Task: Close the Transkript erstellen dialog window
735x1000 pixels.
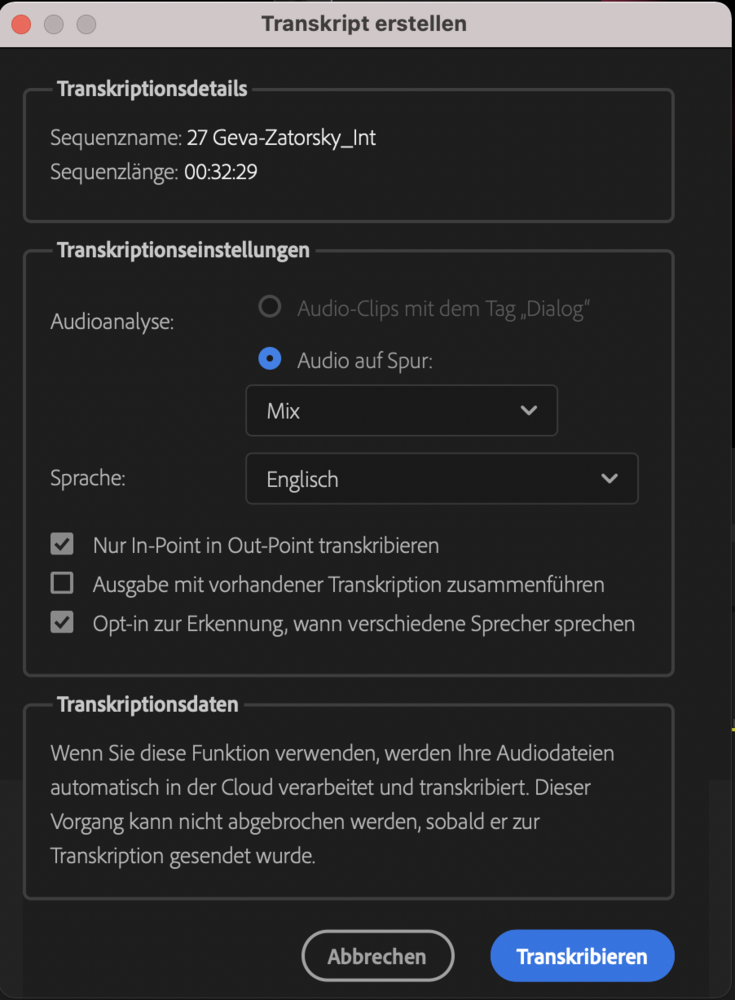Action: (22, 24)
